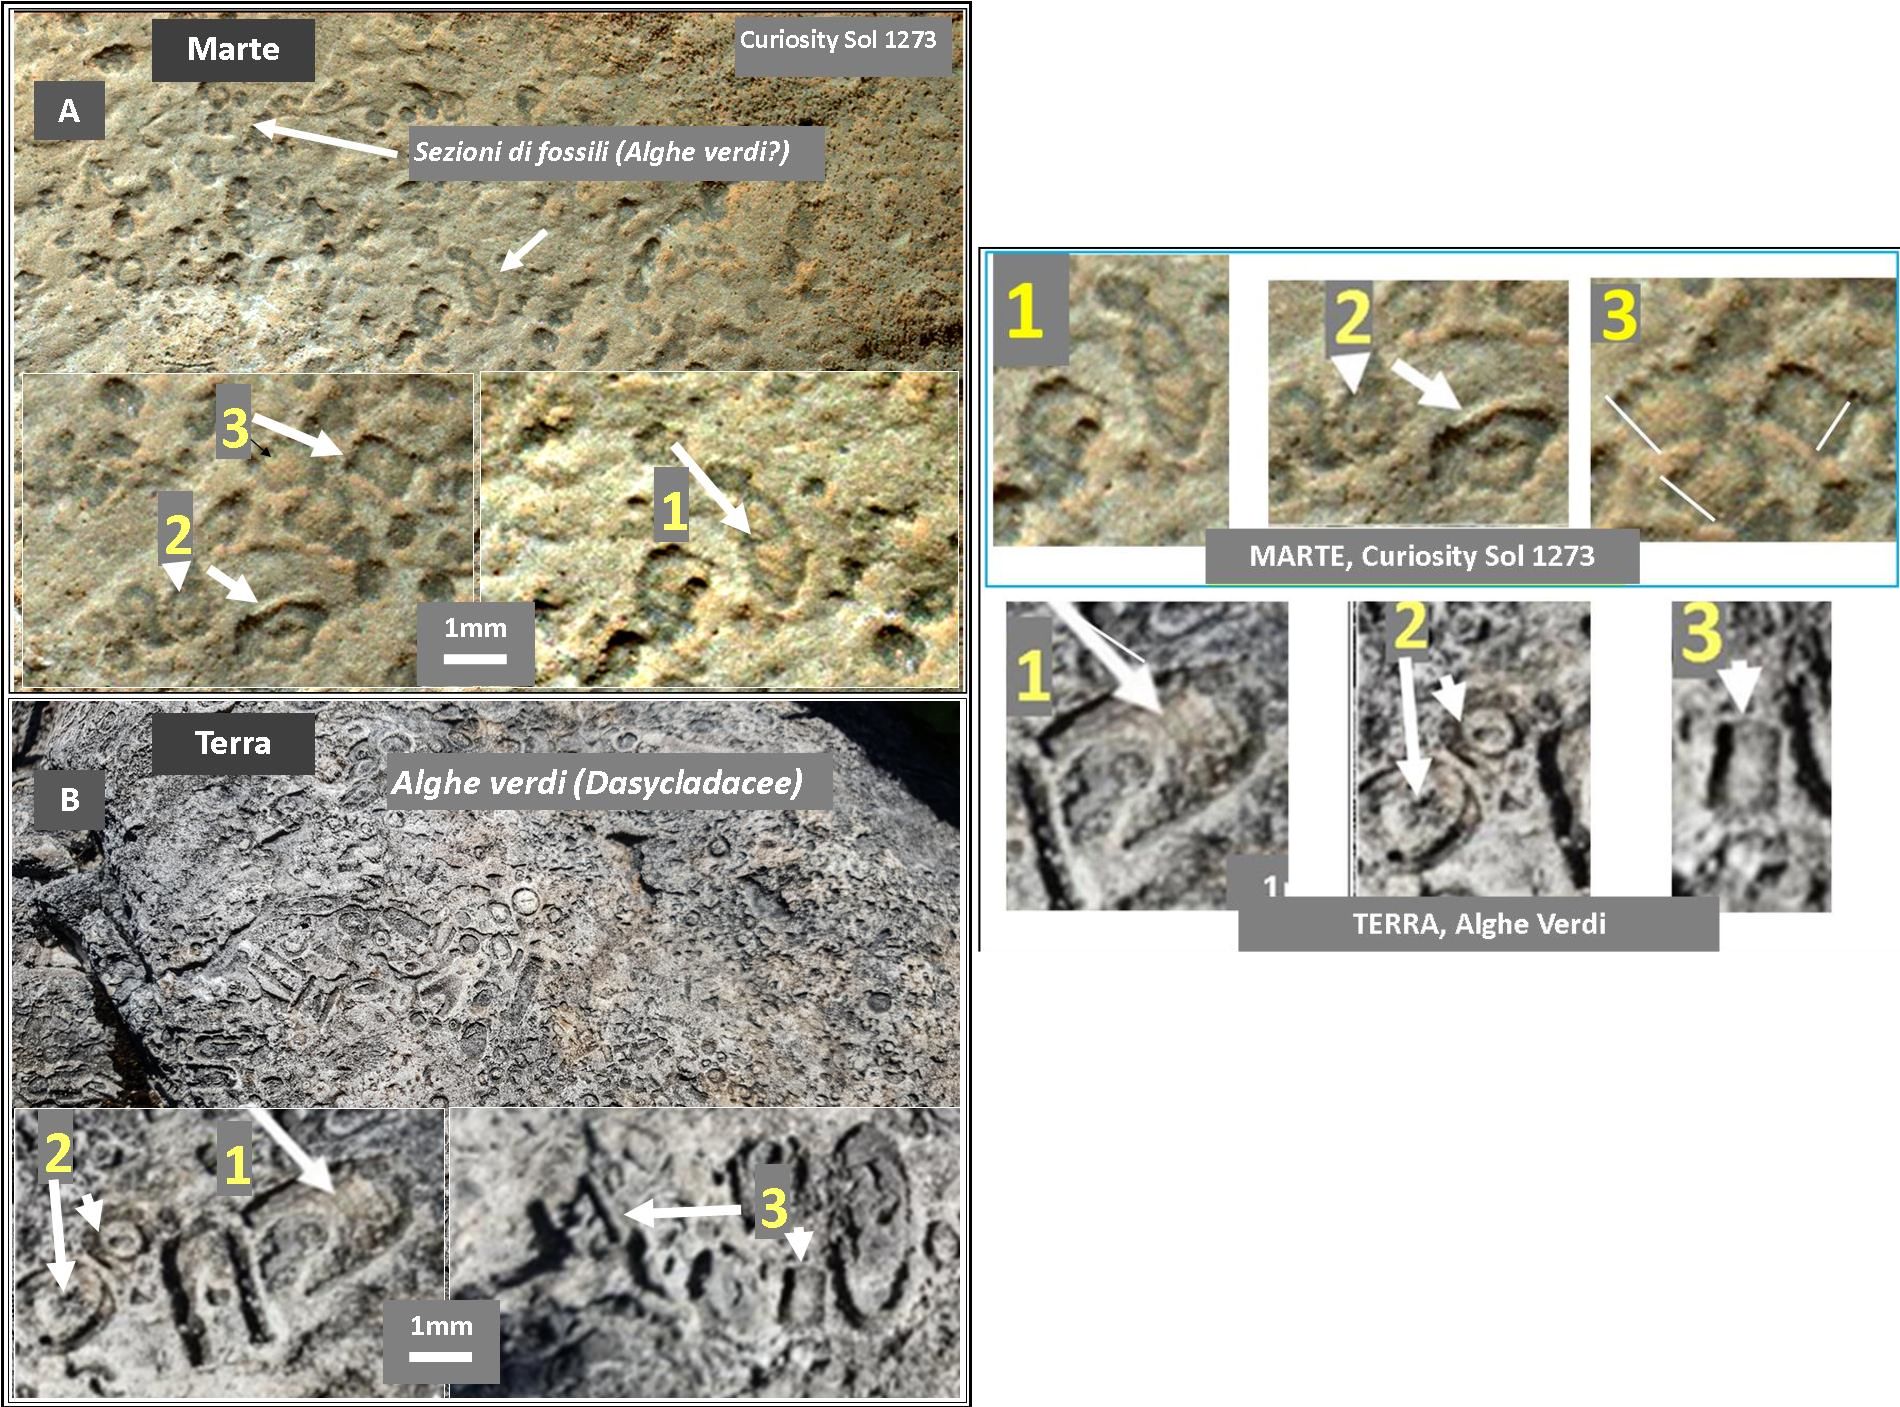Select the "MARTE, Curiosity Sol 1273" caption bar

(x=1421, y=556)
